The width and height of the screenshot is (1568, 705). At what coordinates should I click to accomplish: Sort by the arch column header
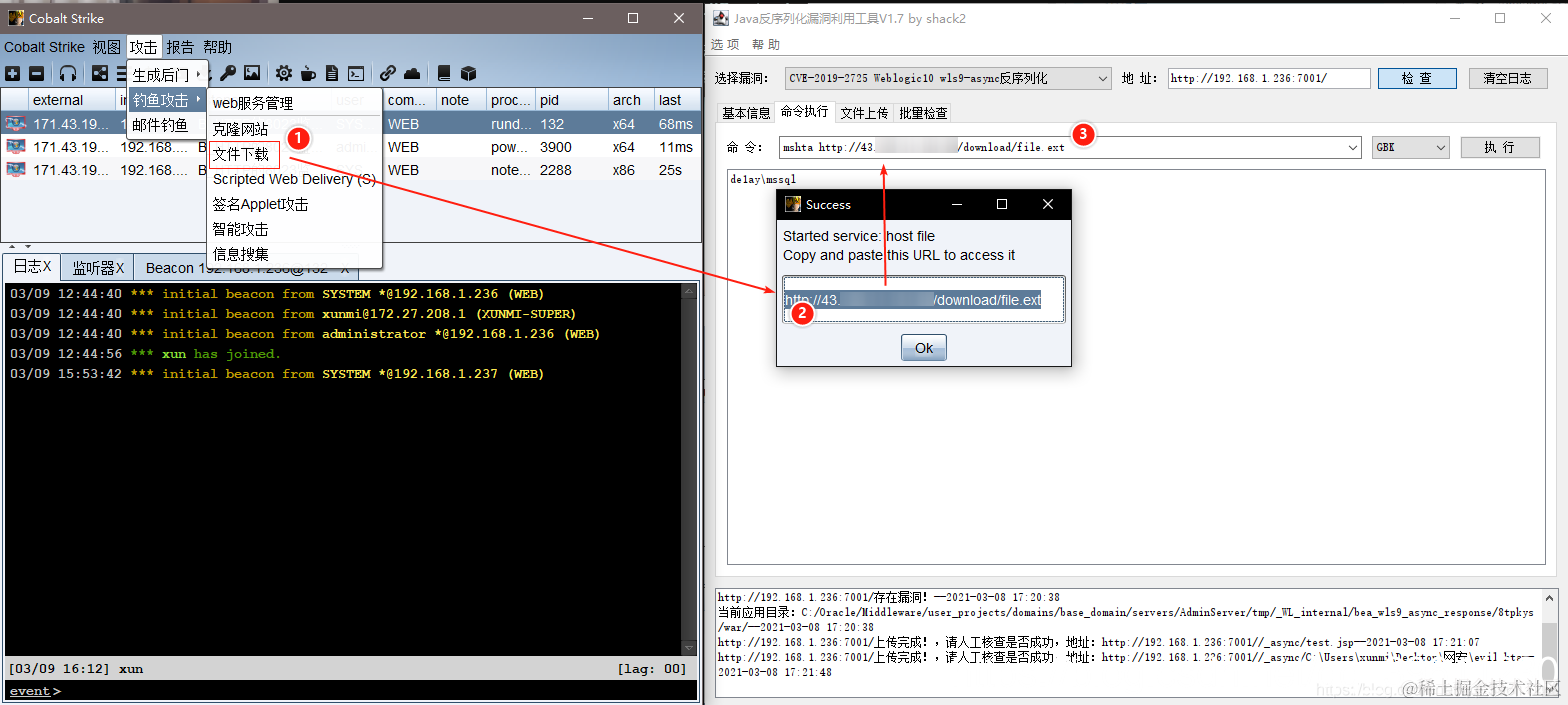click(x=631, y=100)
